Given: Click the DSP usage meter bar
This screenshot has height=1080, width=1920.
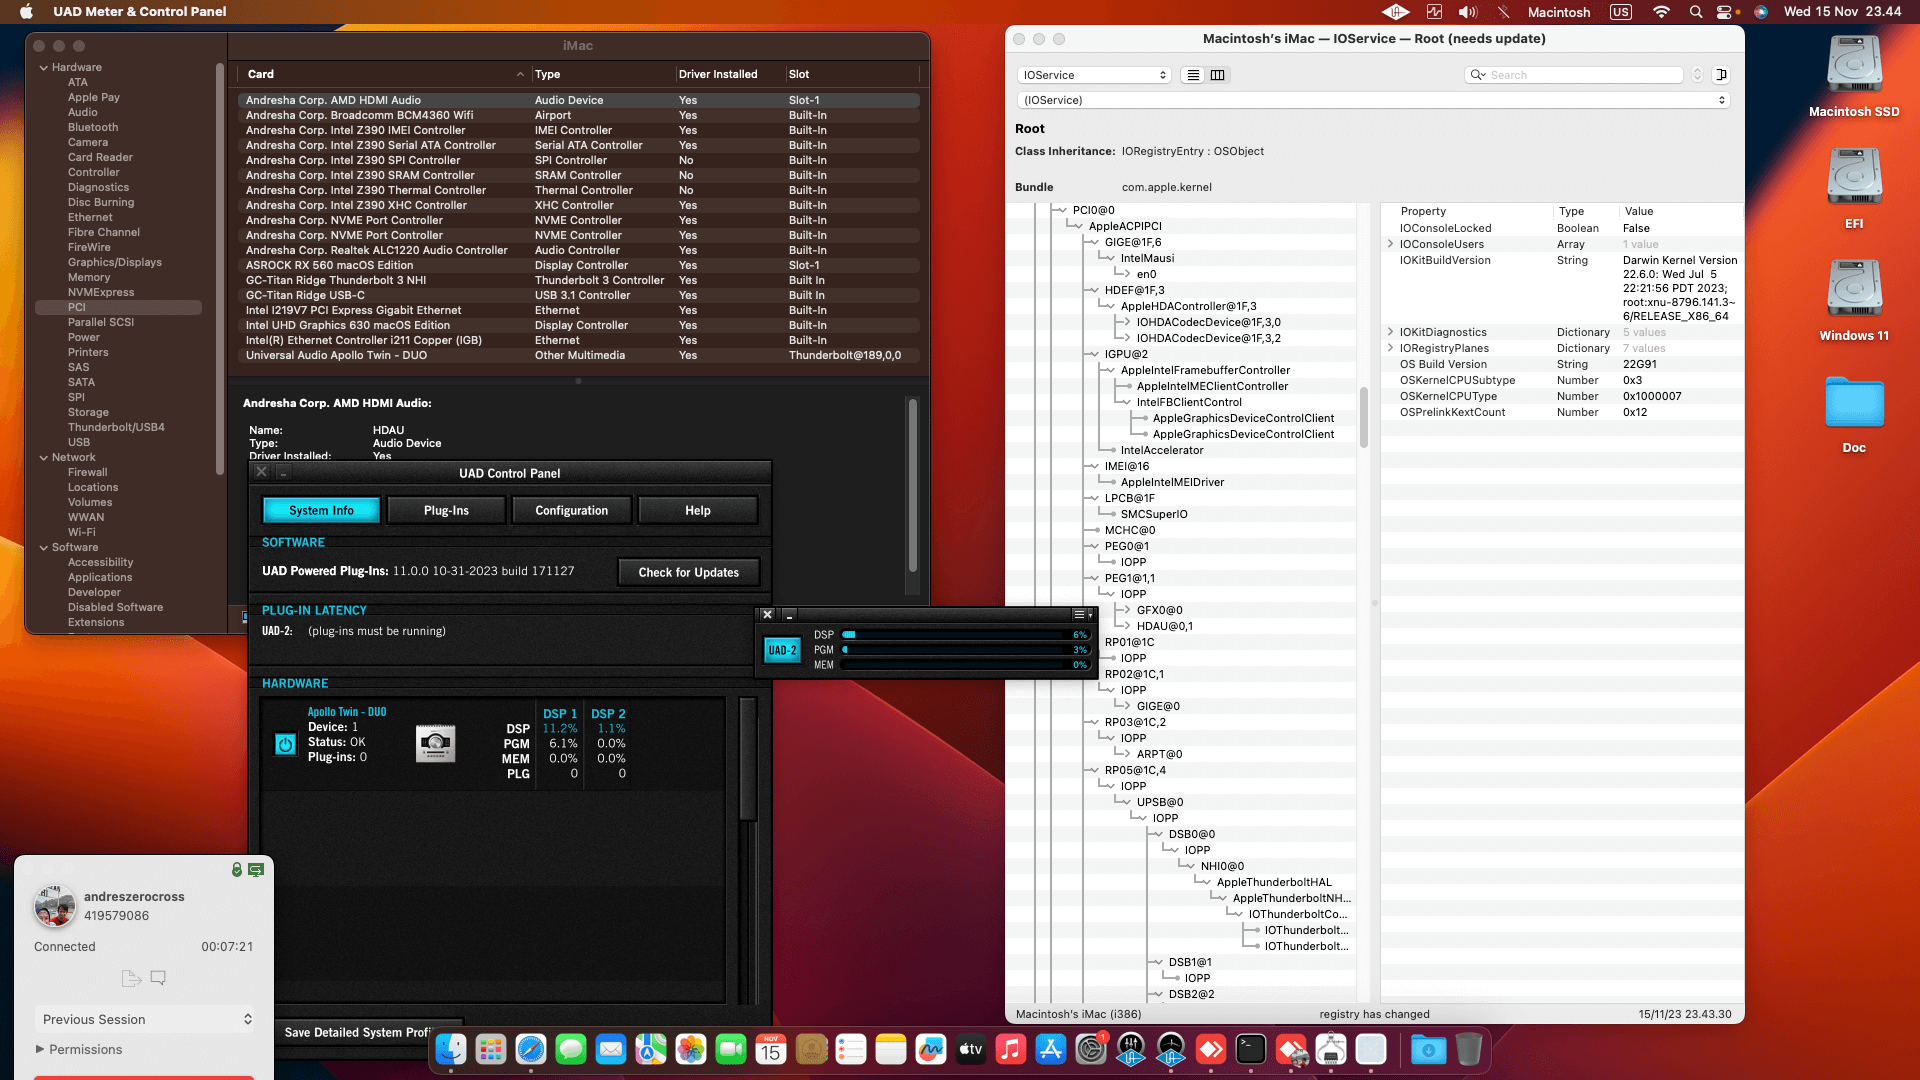Looking at the screenshot, I should coord(965,635).
